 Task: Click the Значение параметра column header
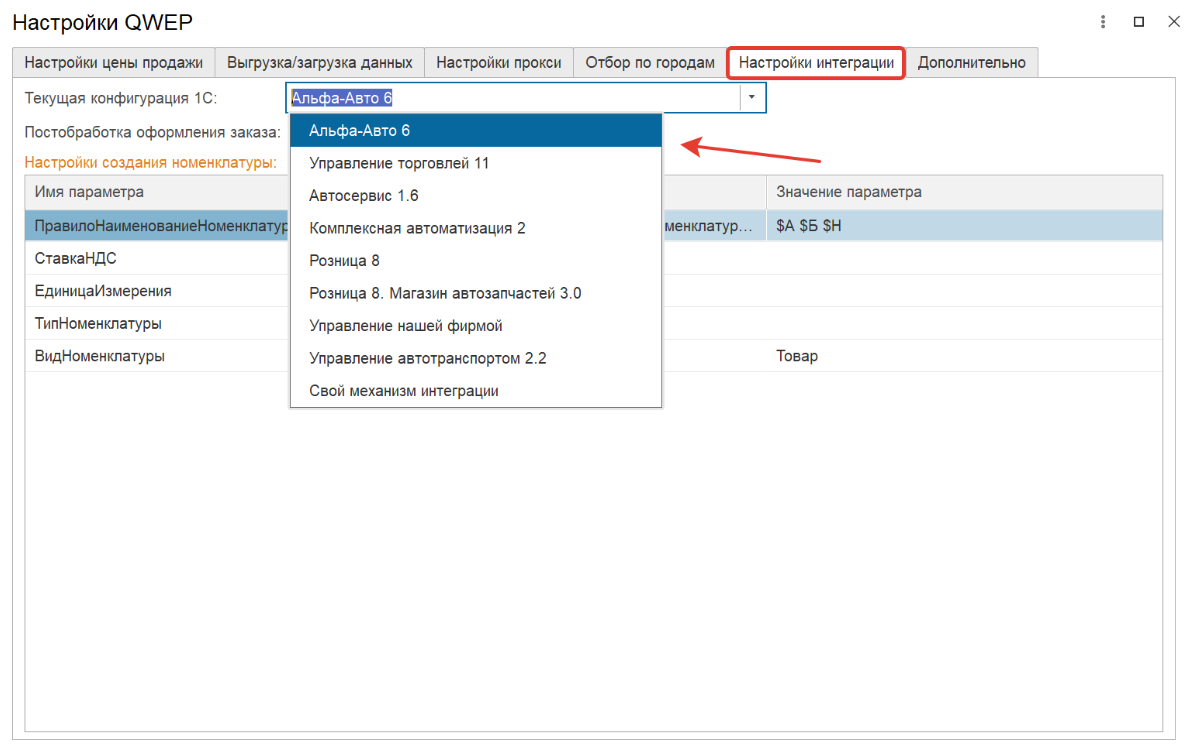coord(963,192)
